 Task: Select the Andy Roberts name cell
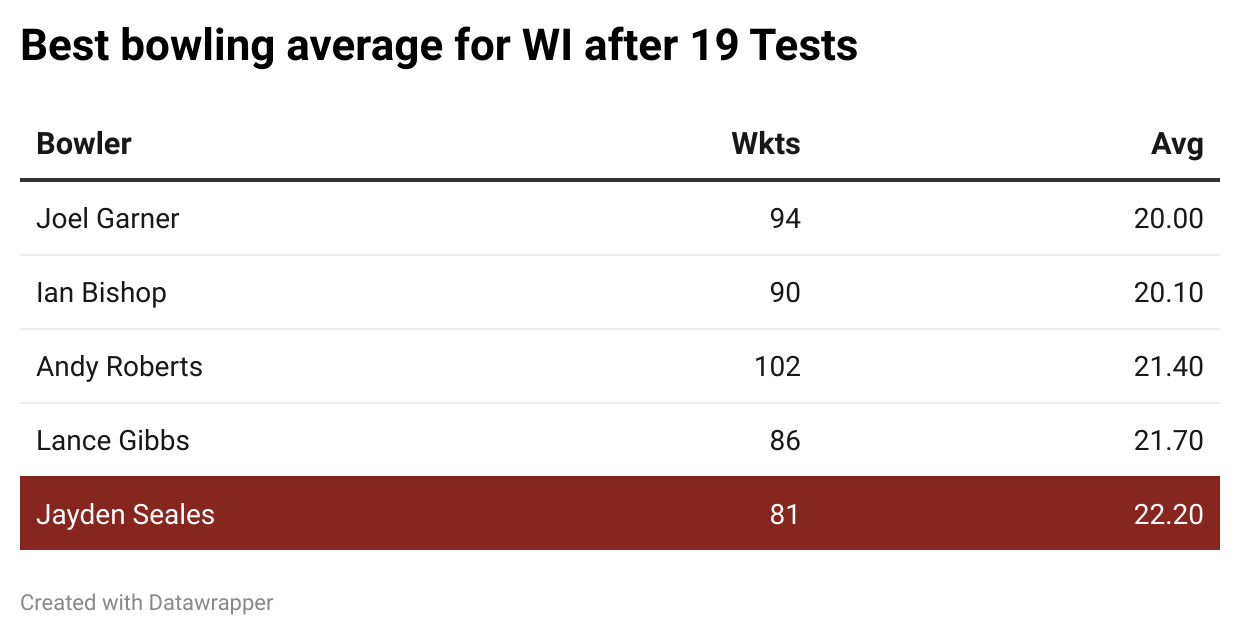119,367
